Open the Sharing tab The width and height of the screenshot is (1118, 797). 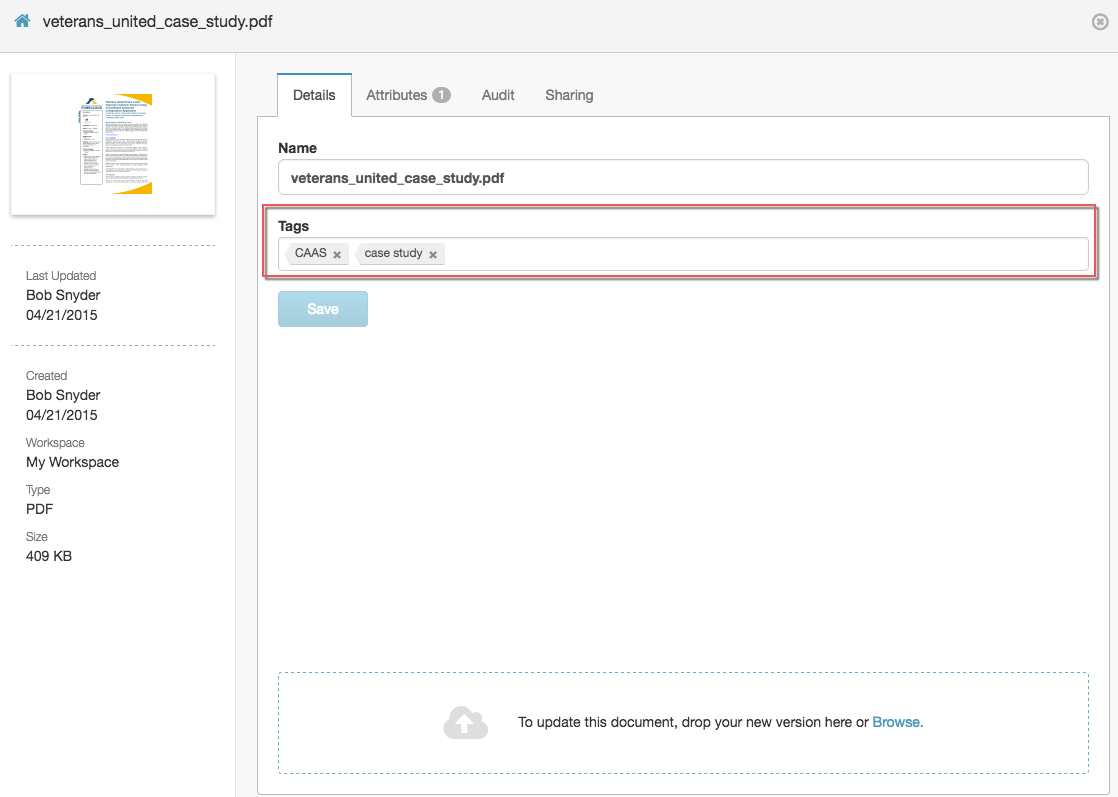569,95
